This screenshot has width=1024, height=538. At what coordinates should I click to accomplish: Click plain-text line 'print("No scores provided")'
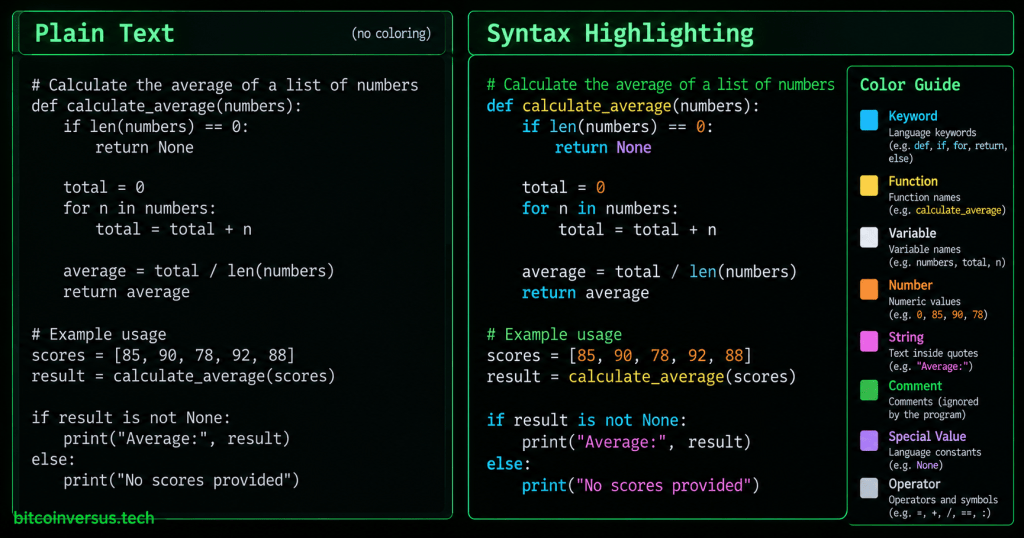181,481
